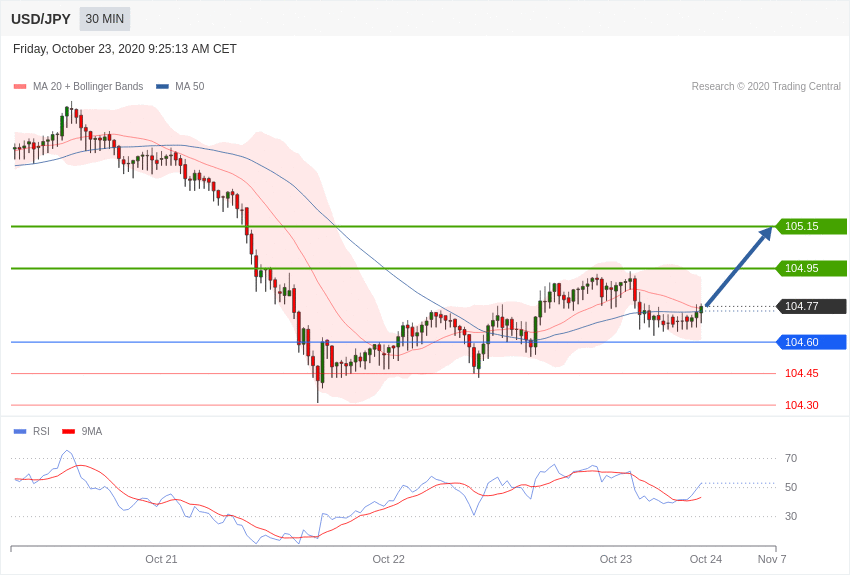Click the Oct 24 date axis label
The width and height of the screenshot is (850, 576).
pos(705,559)
